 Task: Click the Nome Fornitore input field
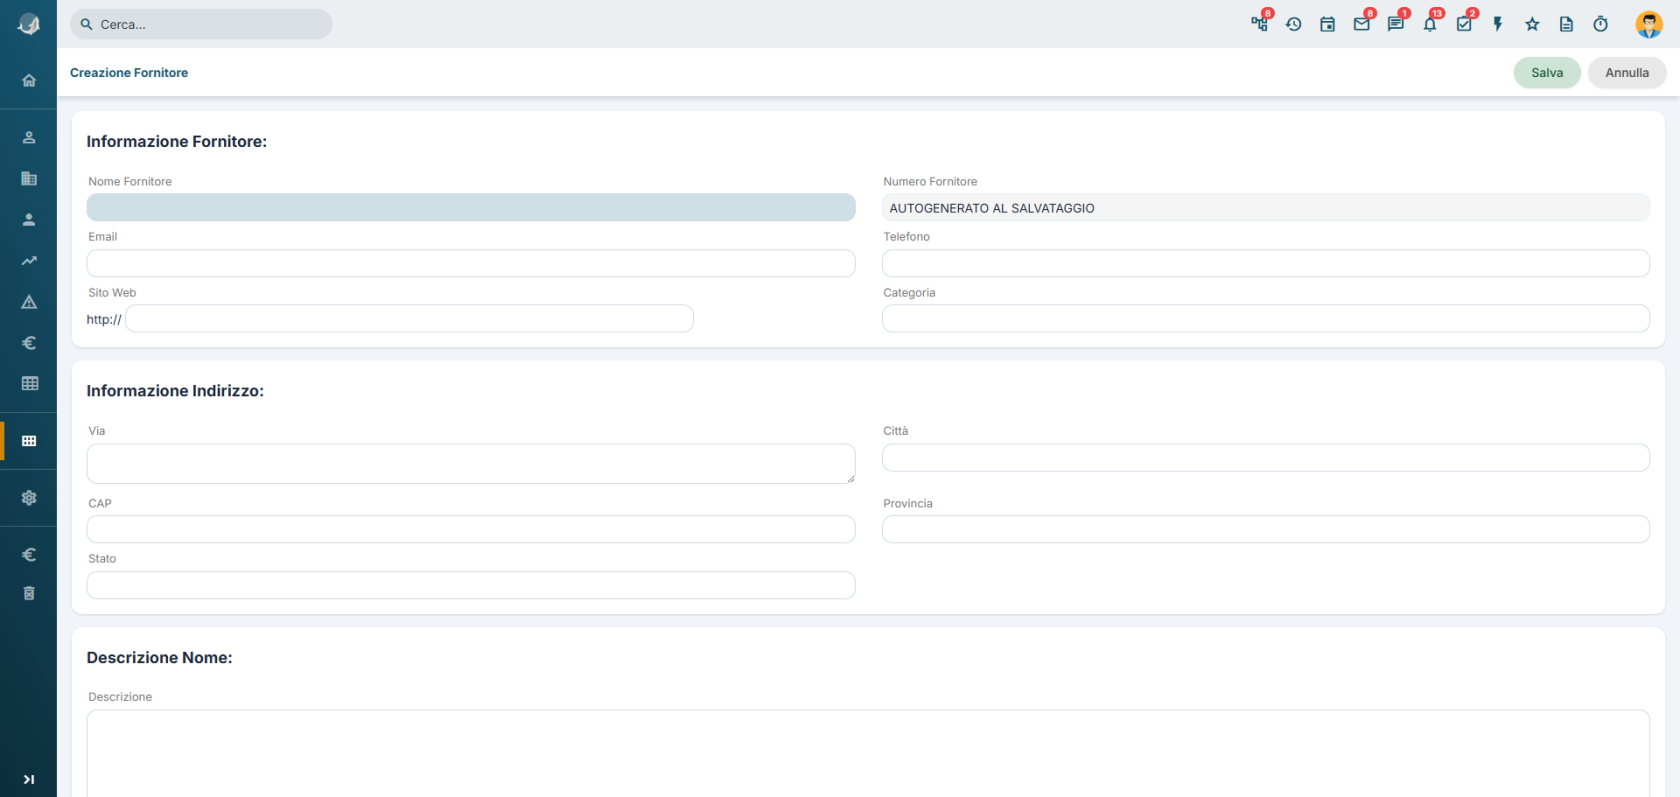471,207
